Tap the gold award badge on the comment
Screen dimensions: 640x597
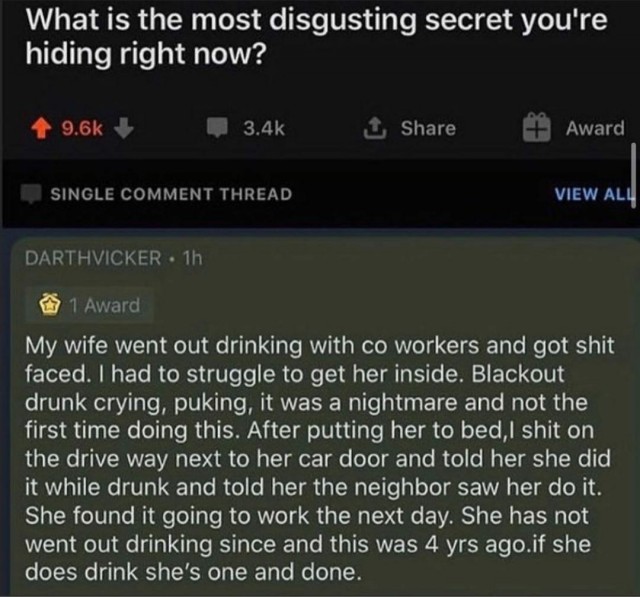click(49, 305)
